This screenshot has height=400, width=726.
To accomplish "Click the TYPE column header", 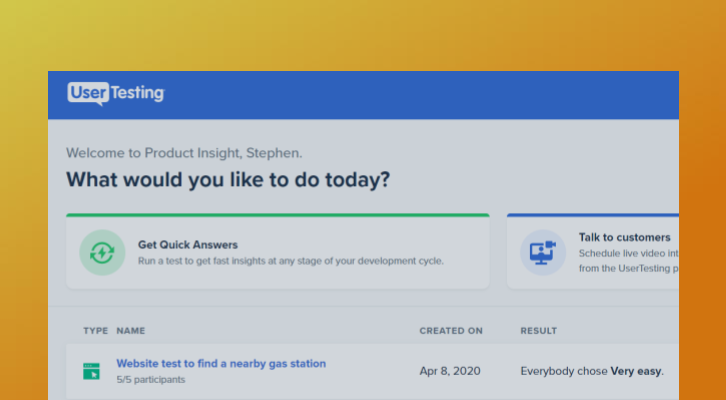I will pos(96,331).
